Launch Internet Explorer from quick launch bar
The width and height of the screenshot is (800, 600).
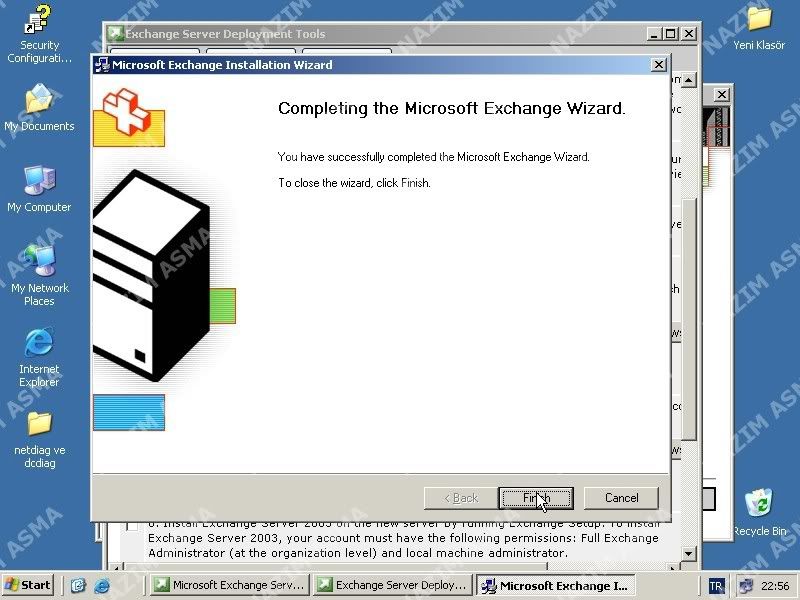point(102,585)
